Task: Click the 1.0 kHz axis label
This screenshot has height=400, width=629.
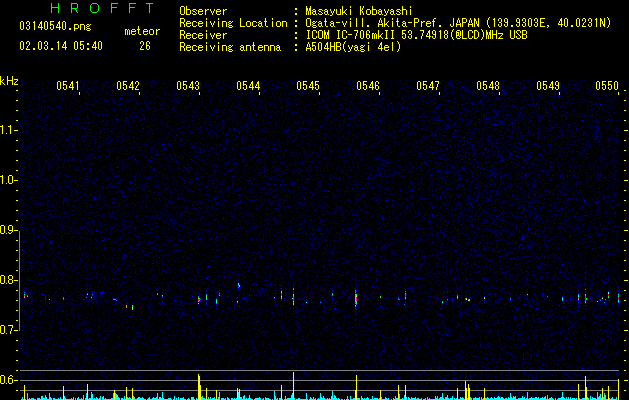Action: [x=8, y=180]
